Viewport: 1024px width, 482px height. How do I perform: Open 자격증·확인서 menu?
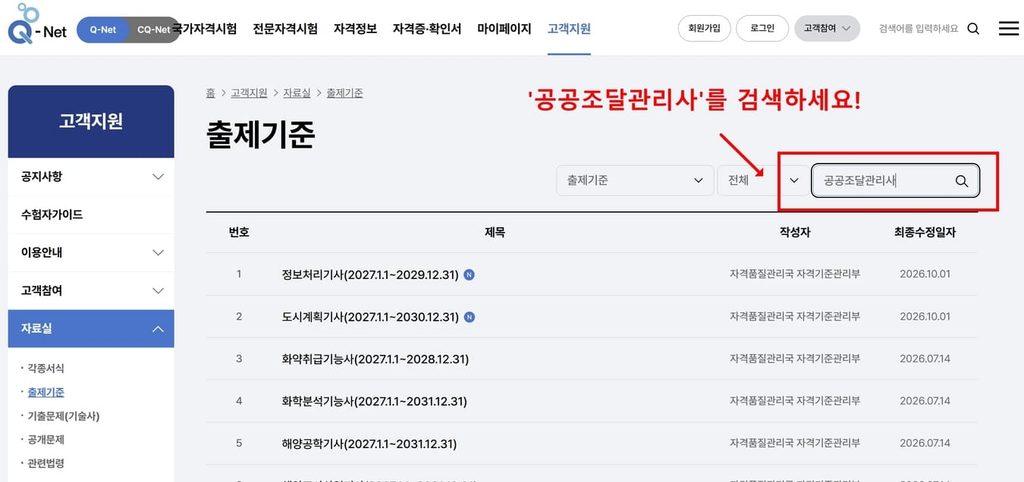point(427,29)
